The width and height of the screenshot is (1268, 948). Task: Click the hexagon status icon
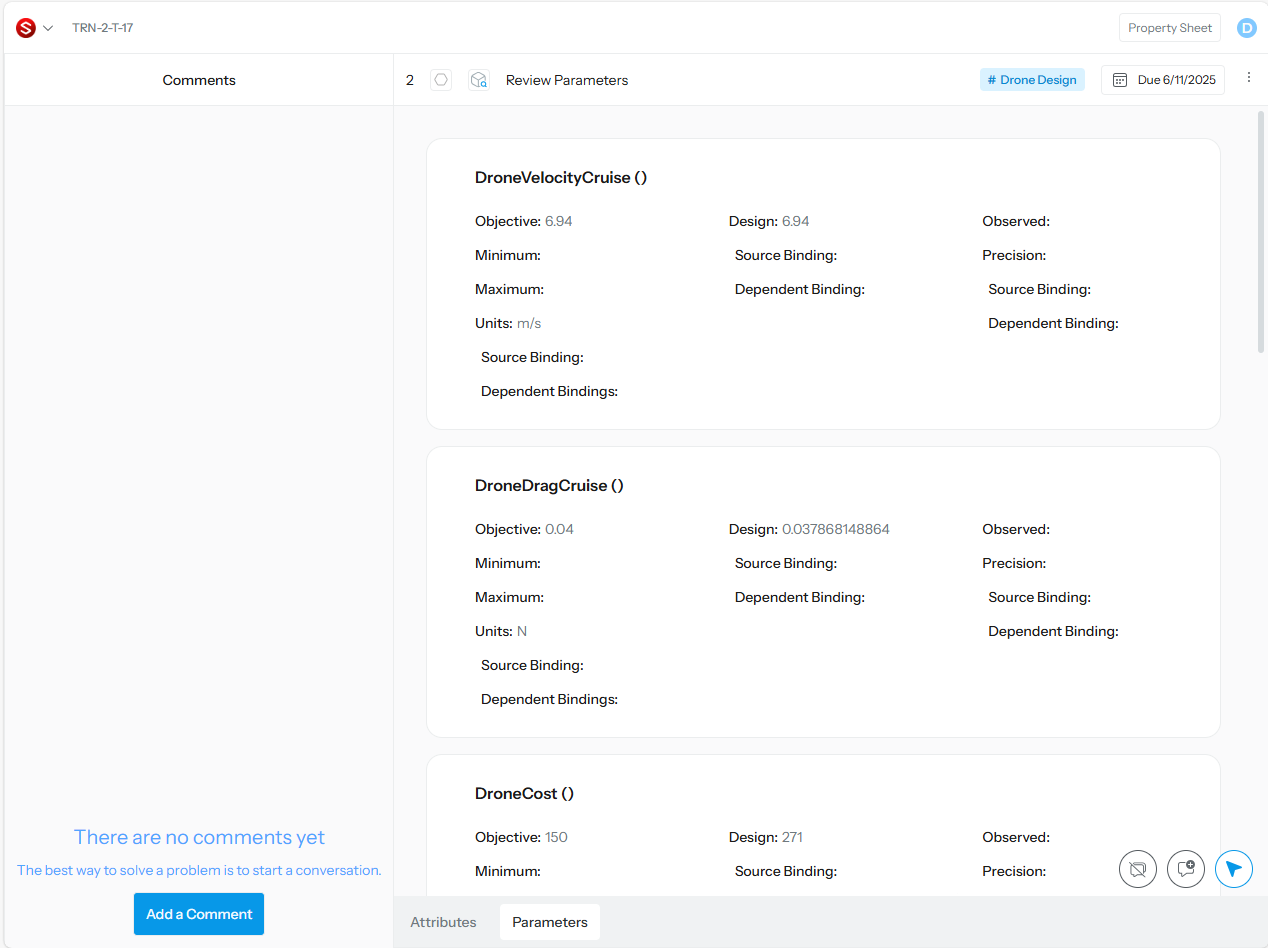click(441, 80)
